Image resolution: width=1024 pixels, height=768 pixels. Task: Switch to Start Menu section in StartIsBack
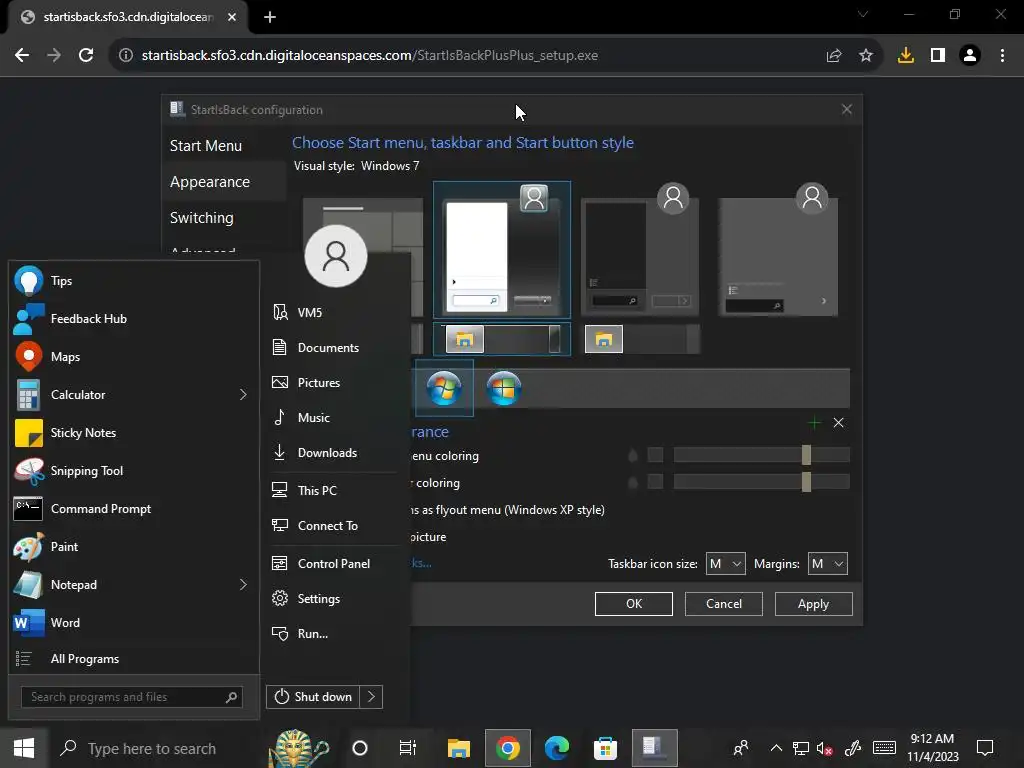pos(206,146)
